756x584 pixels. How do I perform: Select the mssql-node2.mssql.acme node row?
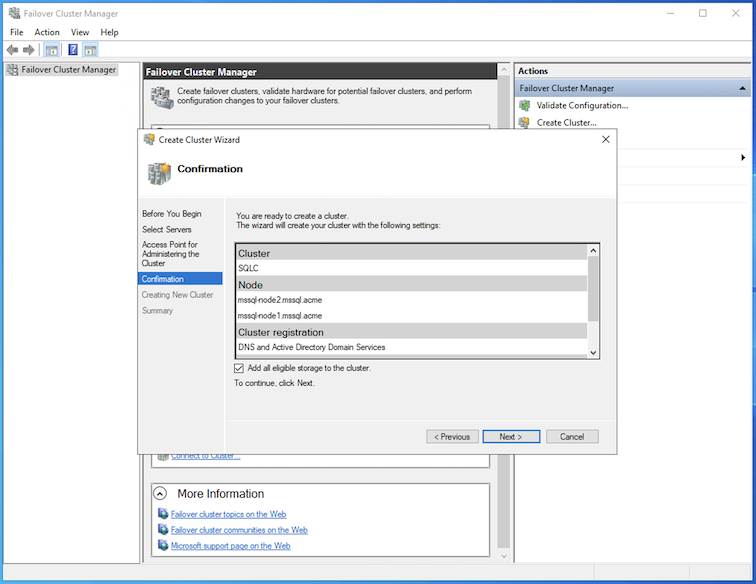pos(412,300)
